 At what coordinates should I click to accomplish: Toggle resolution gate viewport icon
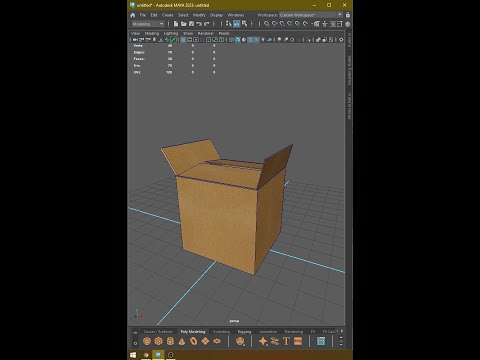point(196,40)
